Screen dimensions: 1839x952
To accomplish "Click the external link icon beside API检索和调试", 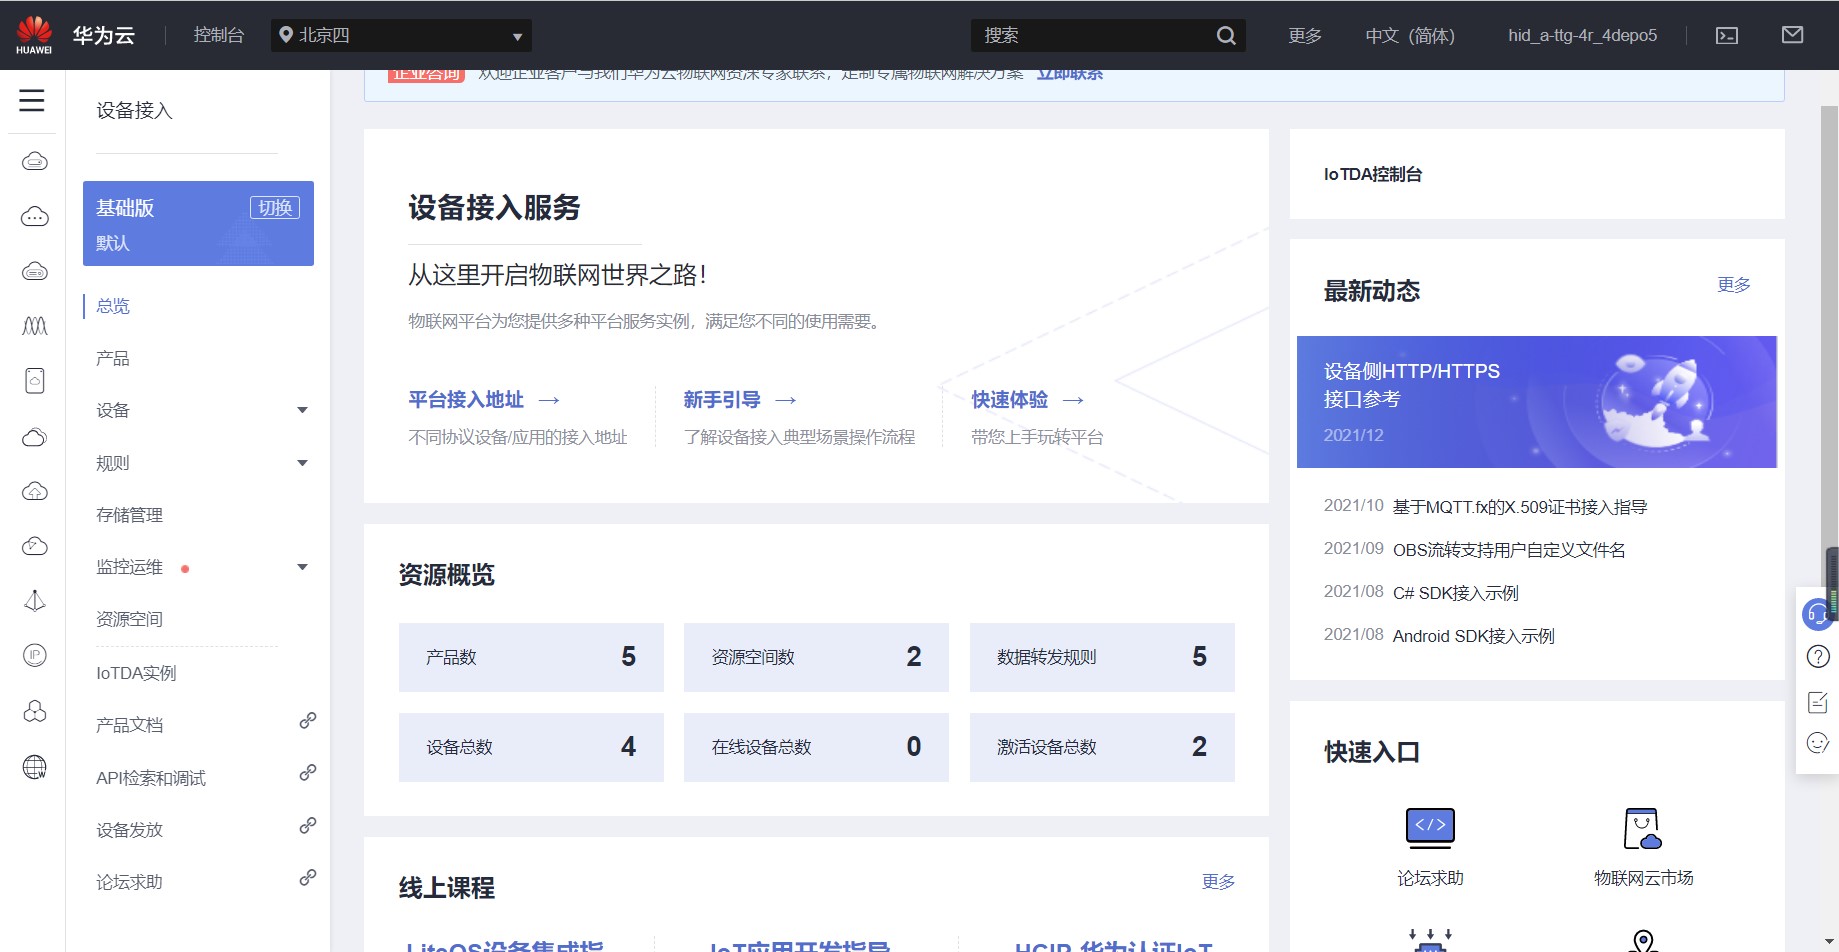I will coord(308,773).
